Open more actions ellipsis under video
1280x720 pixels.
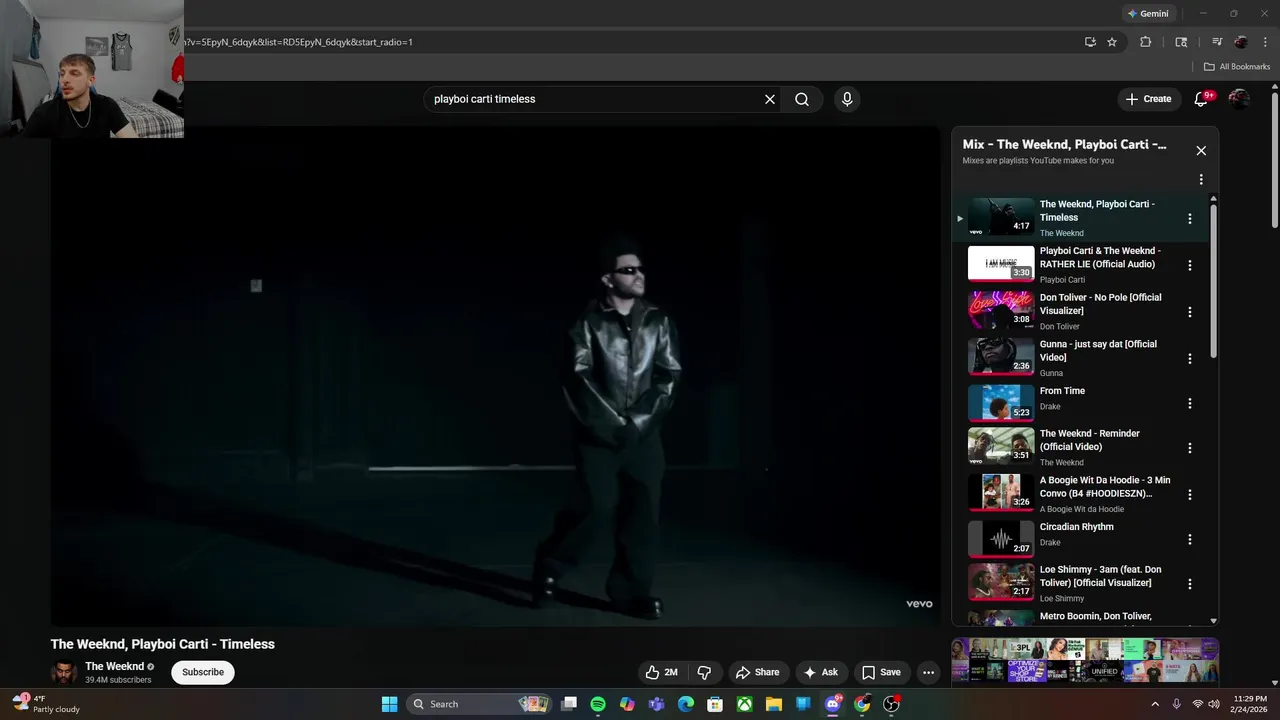click(928, 673)
